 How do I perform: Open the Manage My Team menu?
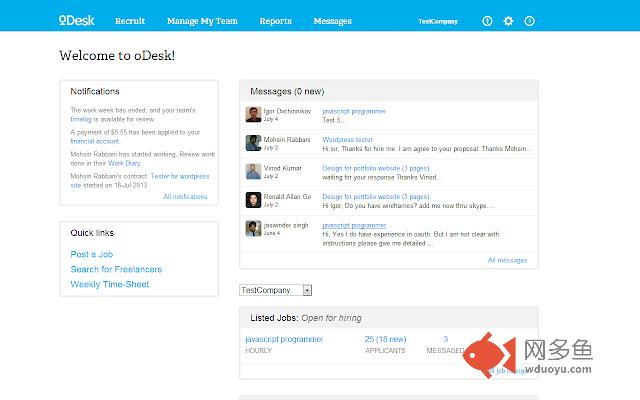[202, 21]
